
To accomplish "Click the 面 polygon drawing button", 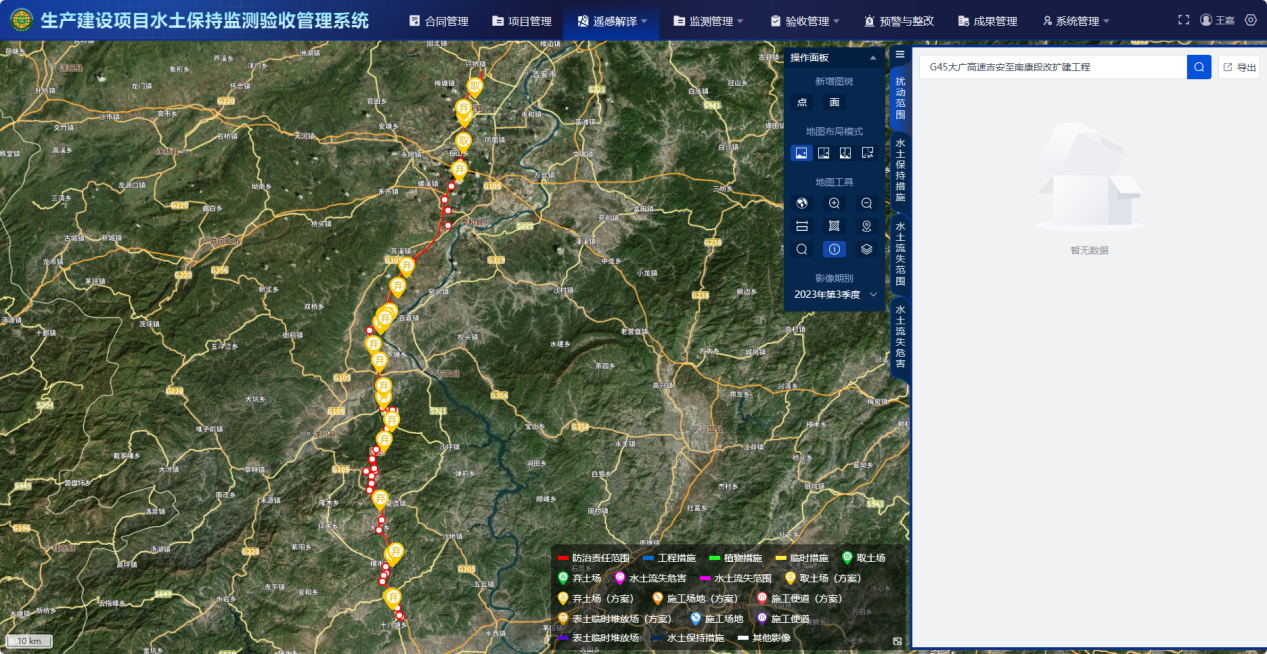I will pos(834,102).
